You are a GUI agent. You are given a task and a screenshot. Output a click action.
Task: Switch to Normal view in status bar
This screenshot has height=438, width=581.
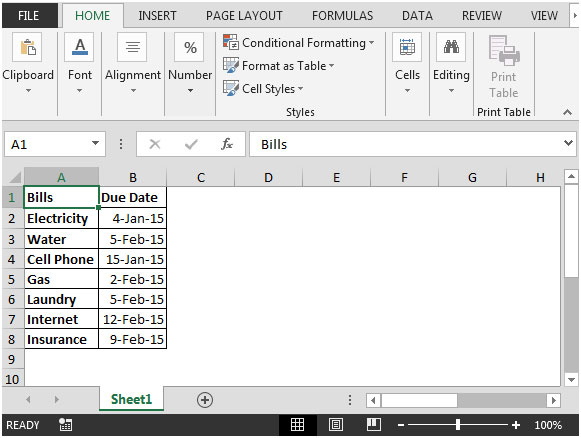pos(298,425)
